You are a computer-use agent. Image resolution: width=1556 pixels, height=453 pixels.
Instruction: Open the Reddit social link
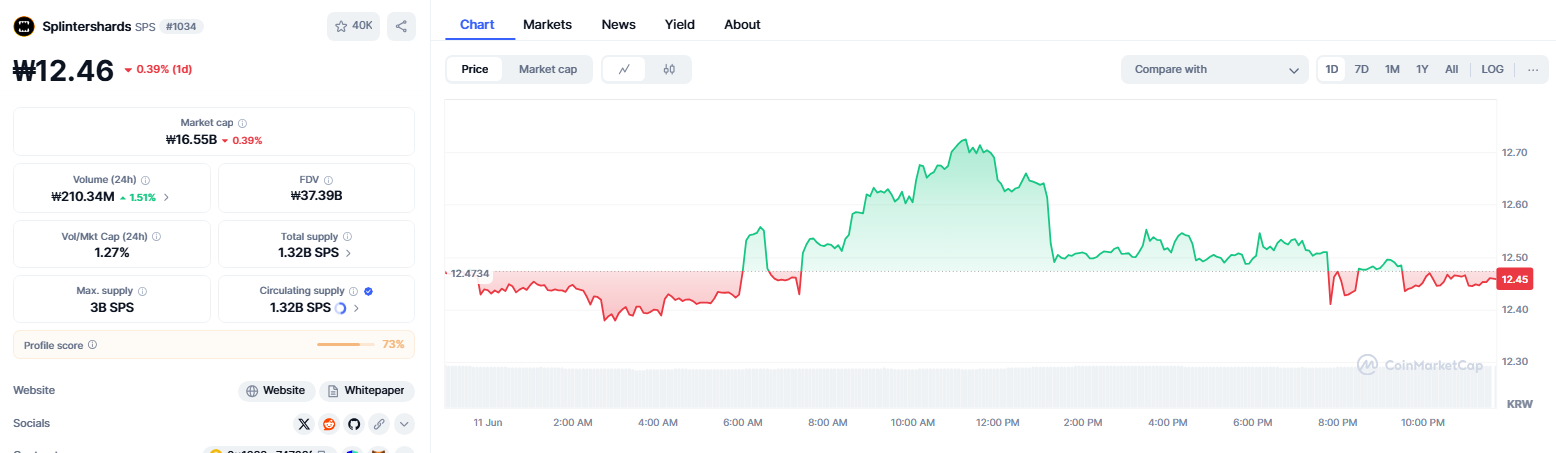coord(329,424)
